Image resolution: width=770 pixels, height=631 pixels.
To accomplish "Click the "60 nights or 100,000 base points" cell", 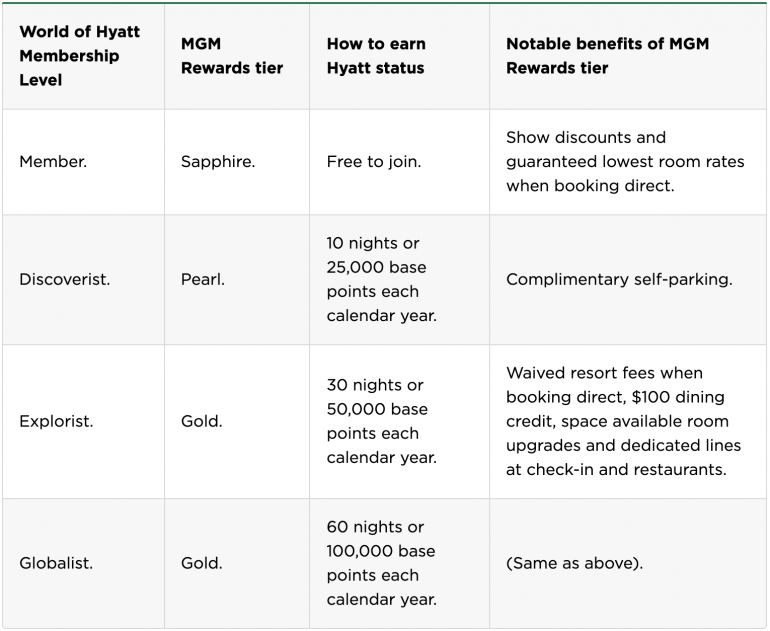I will (382, 563).
